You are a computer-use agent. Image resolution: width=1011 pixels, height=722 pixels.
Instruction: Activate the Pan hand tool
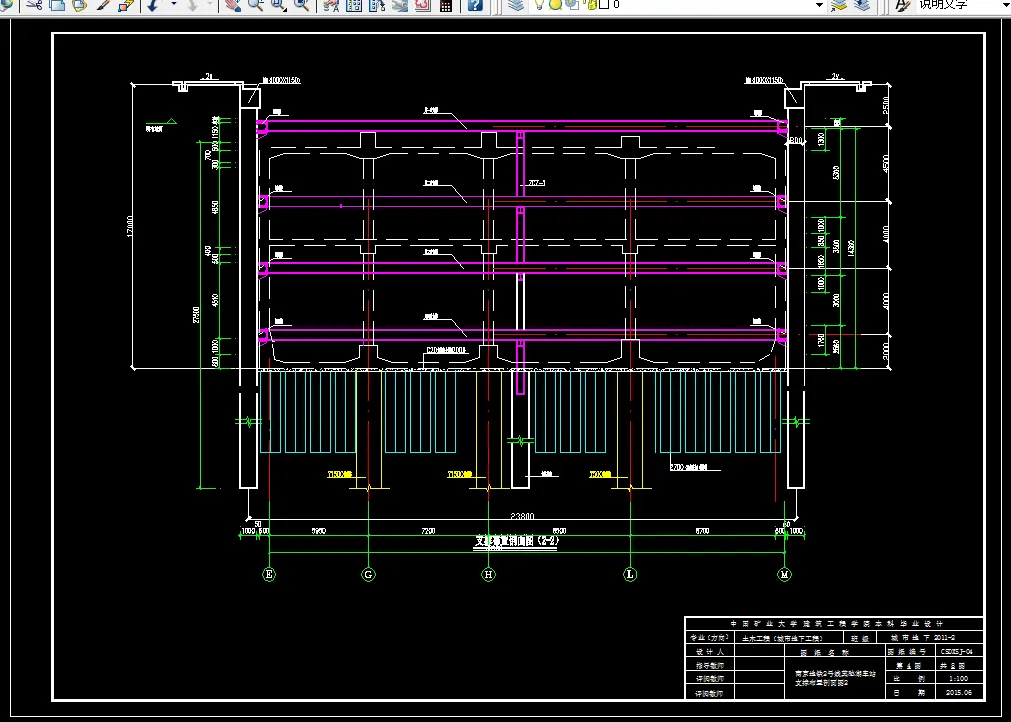tap(233, 5)
